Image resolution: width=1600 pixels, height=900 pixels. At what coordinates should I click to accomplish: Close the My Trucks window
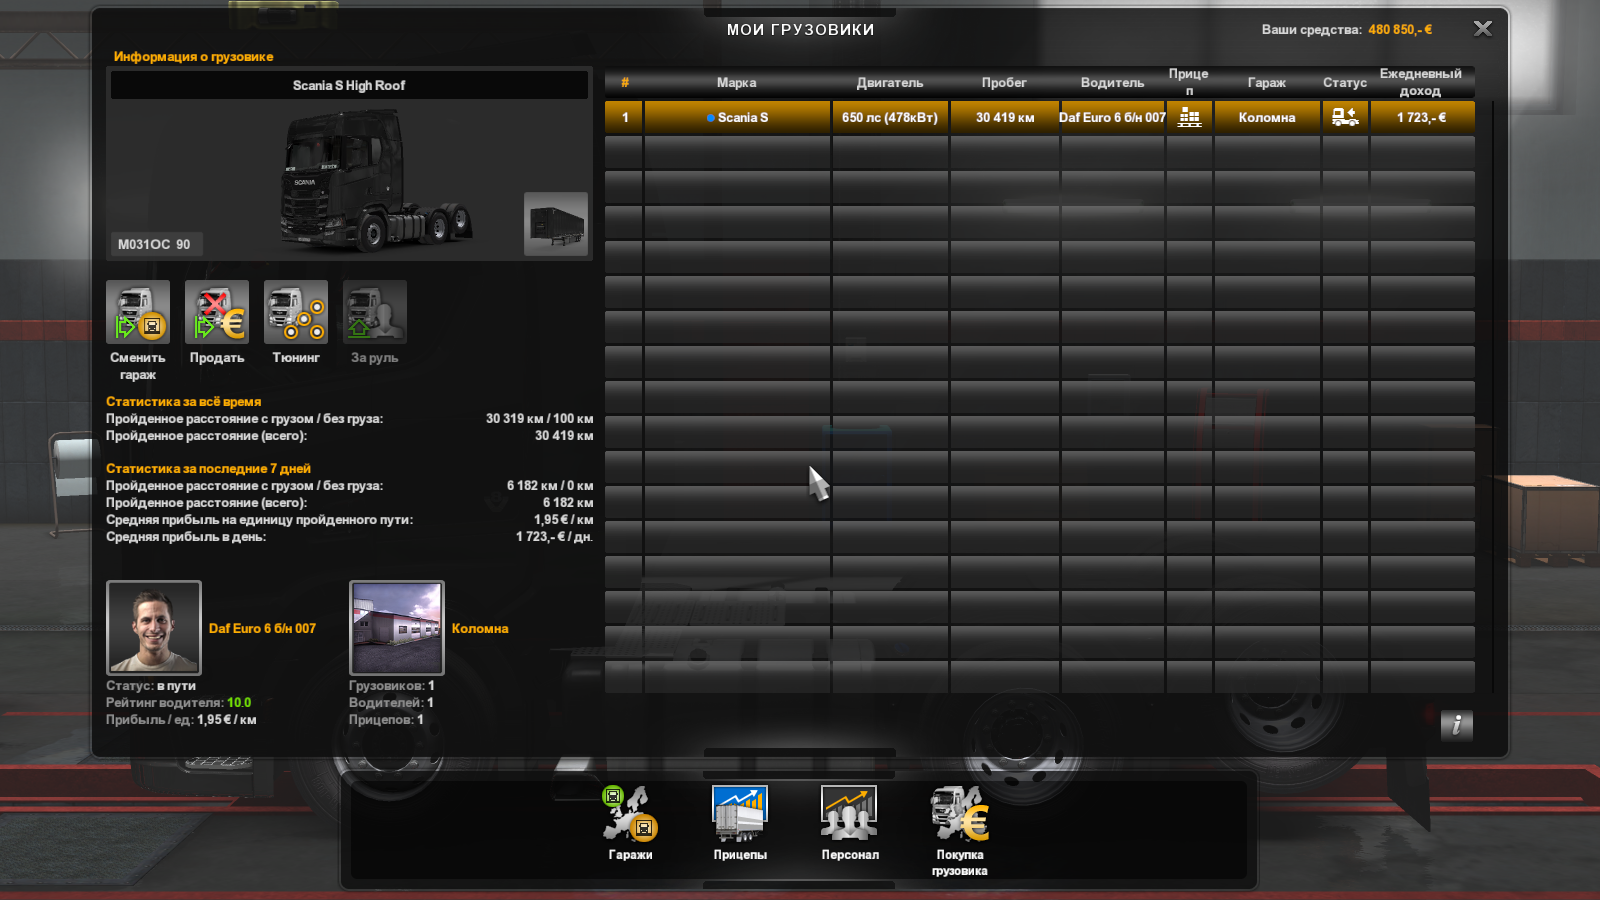[1483, 29]
